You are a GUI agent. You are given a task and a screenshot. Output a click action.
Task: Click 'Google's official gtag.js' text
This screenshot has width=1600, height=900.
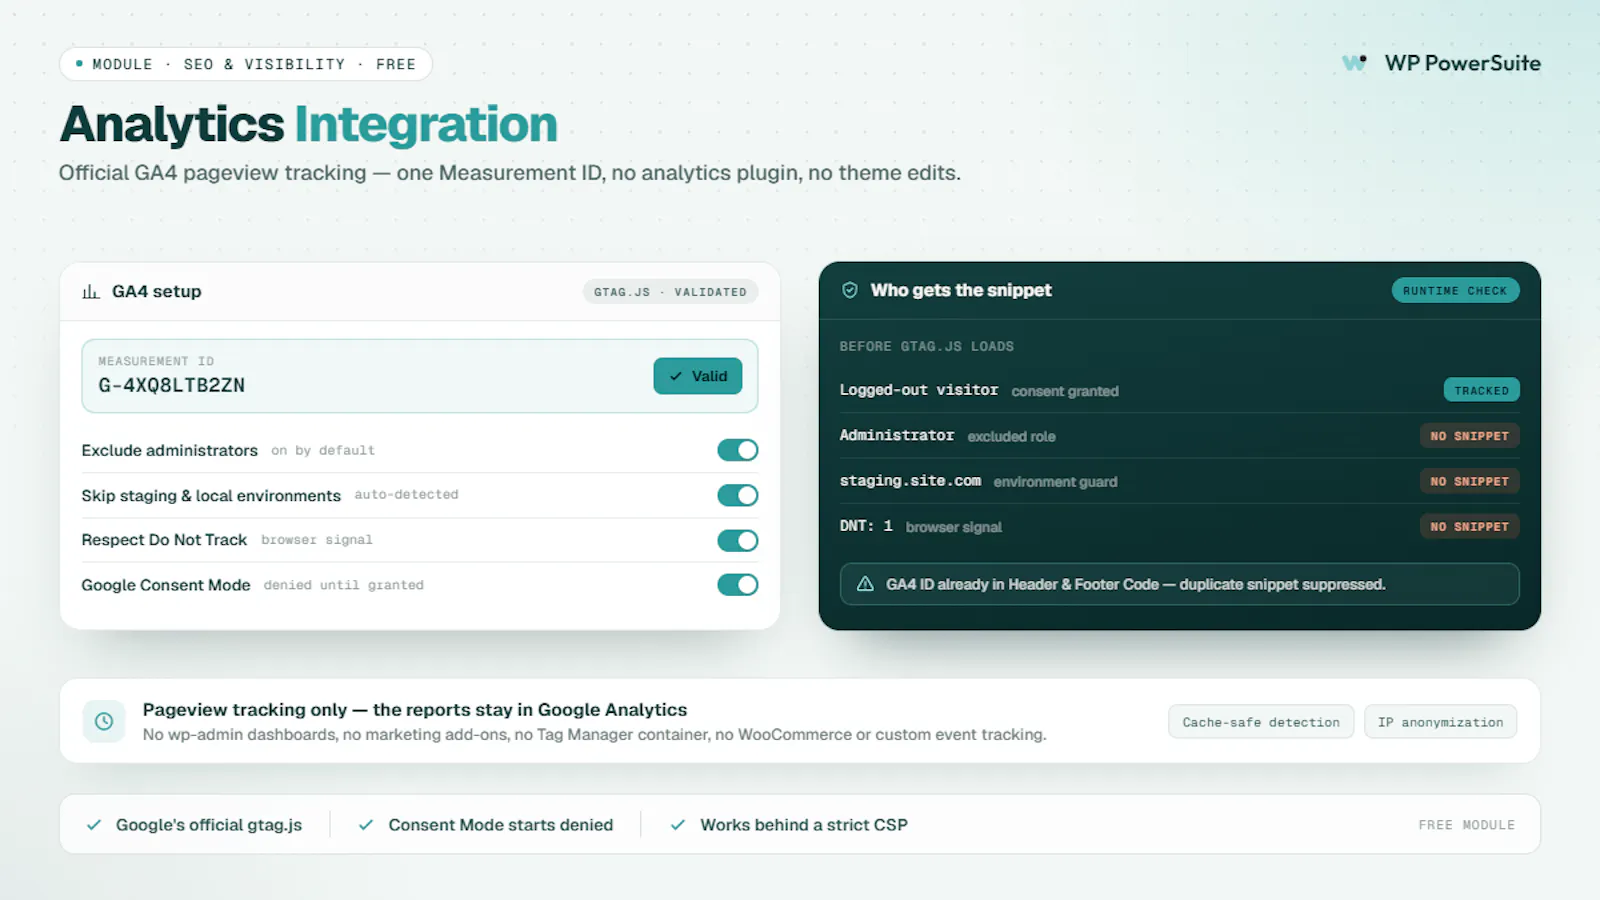[209, 825]
